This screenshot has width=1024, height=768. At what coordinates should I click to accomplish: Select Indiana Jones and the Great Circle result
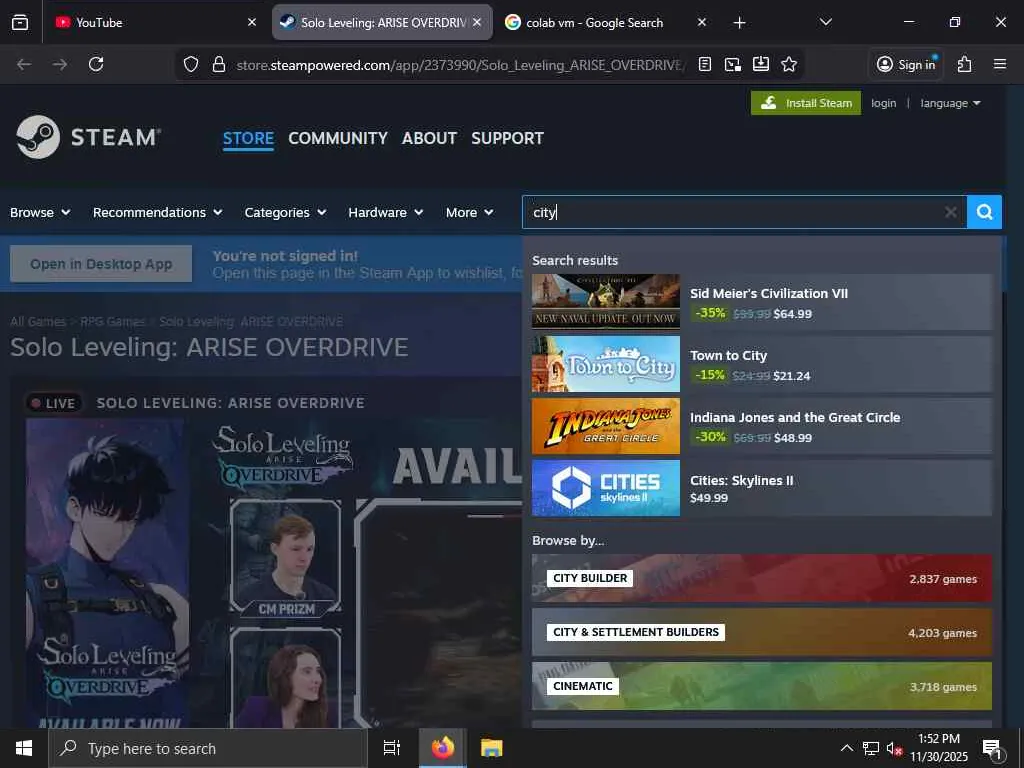761,426
